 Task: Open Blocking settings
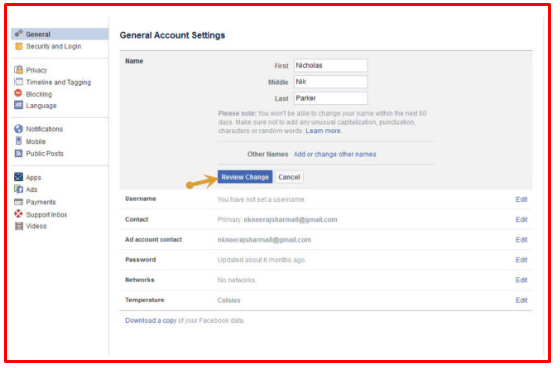point(39,94)
